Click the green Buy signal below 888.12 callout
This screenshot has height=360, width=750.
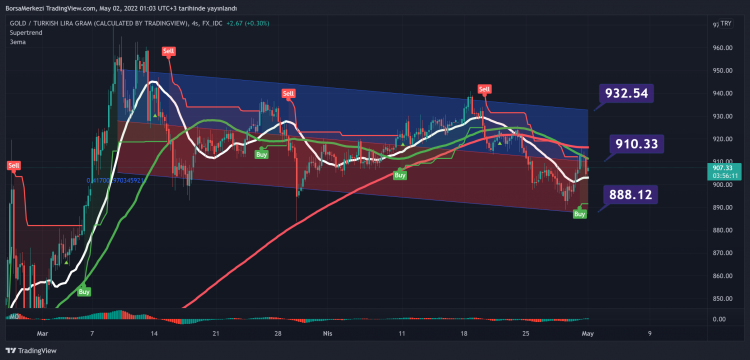pyautogui.click(x=580, y=214)
